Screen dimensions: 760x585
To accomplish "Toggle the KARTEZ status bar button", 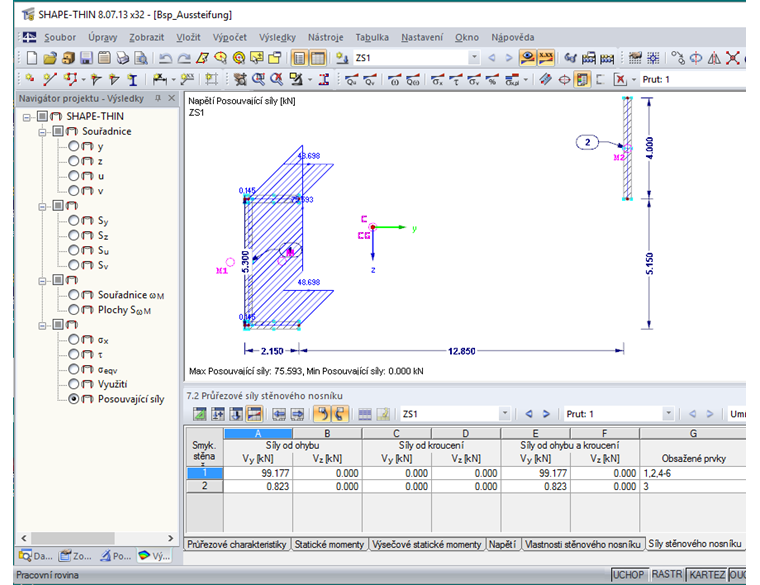I will coord(707,575).
